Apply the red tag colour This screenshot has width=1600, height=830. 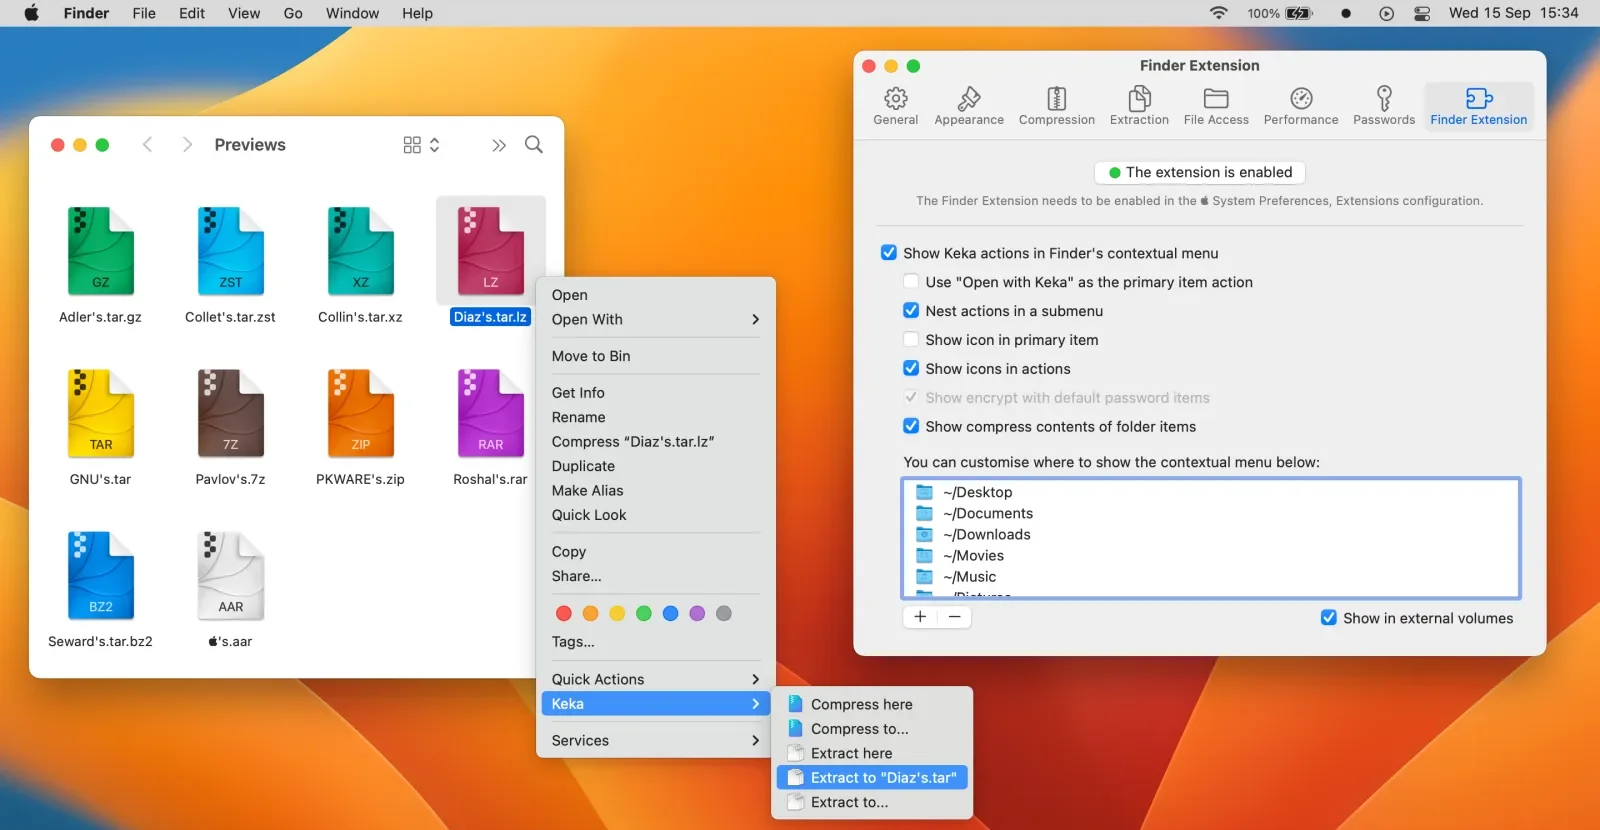tap(564, 614)
